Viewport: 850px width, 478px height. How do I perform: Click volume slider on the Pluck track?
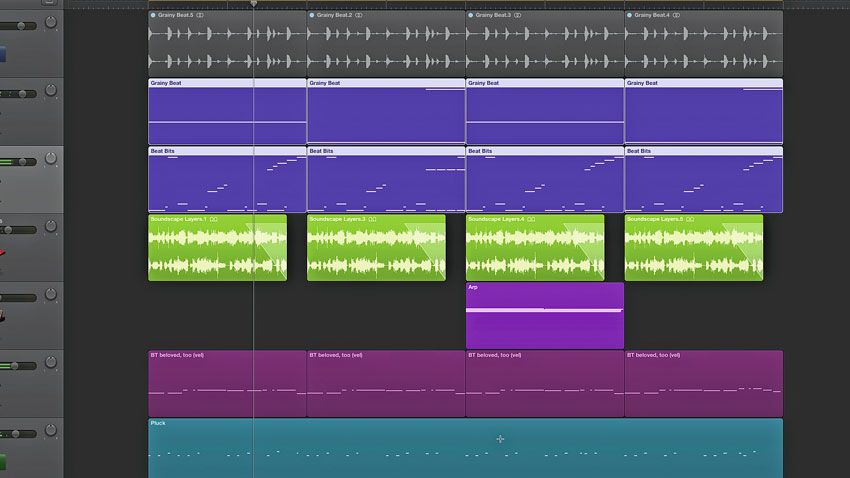pos(18,434)
